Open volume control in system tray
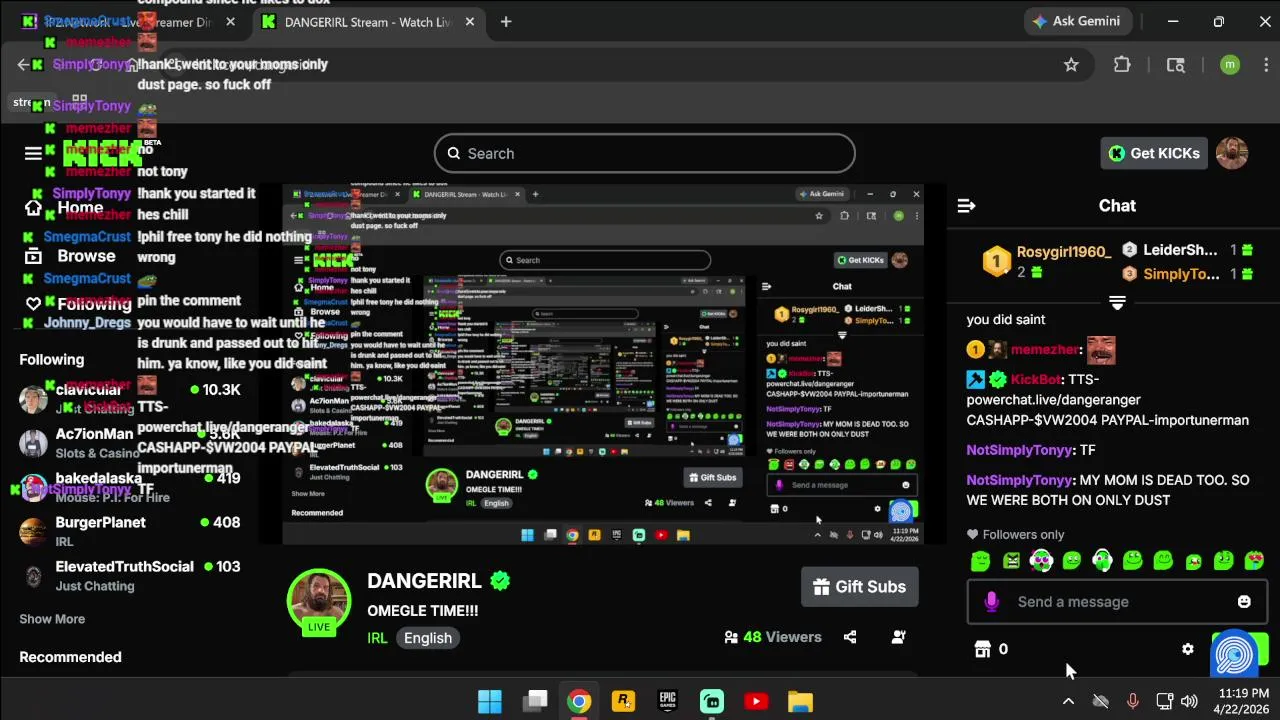This screenshot has height=720, width=1280. coord(1189,701)
